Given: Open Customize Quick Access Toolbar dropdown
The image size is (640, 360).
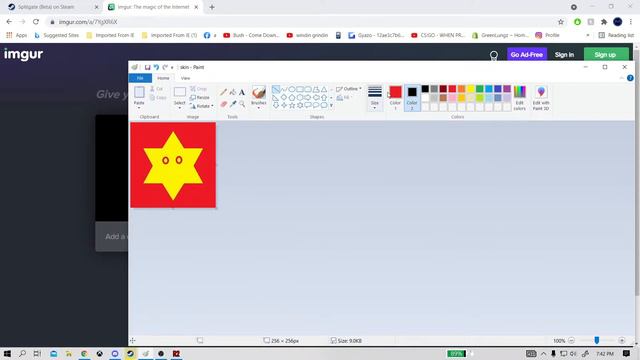Looking at the screenshot, I should 172,67.
